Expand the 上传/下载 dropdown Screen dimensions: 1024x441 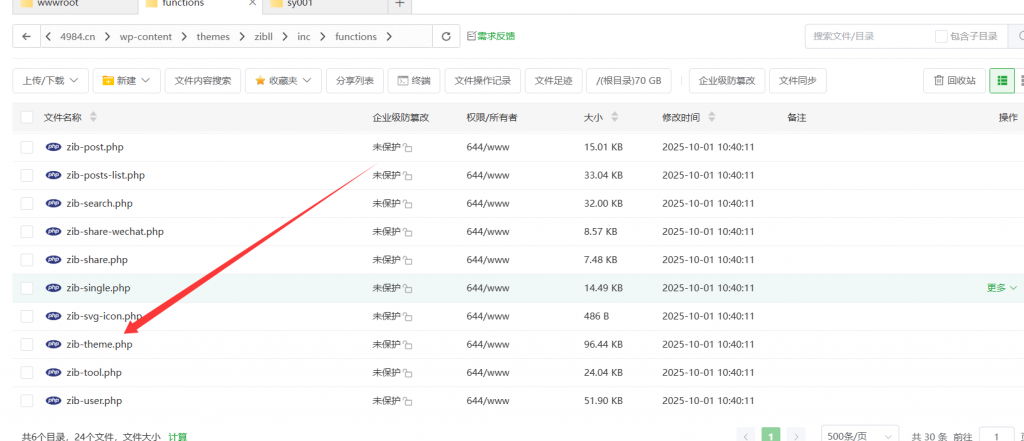pos(50,80)
